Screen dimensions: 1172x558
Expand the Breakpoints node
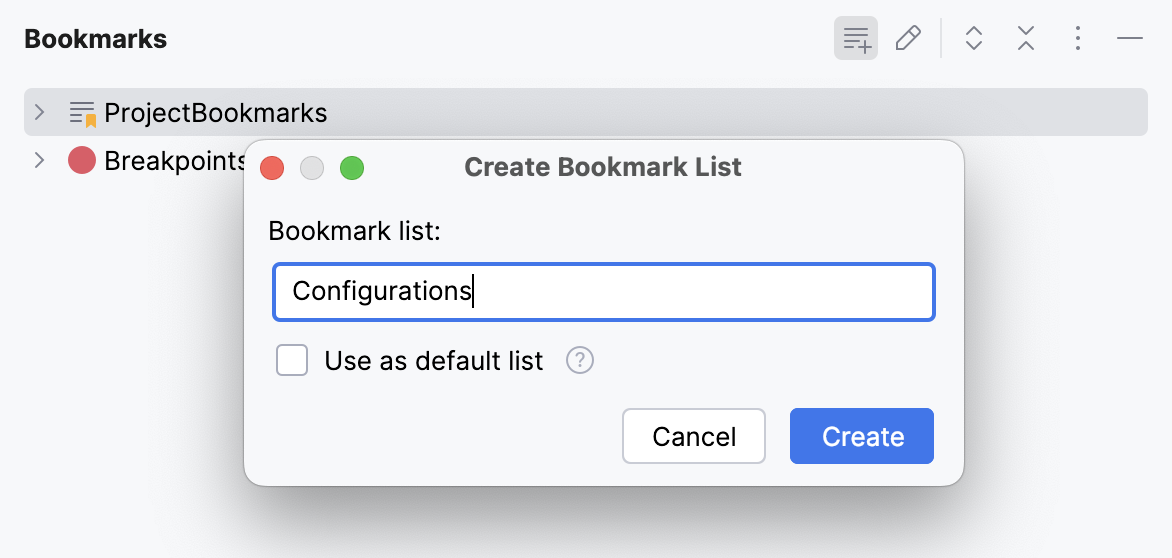pos(39,160)
